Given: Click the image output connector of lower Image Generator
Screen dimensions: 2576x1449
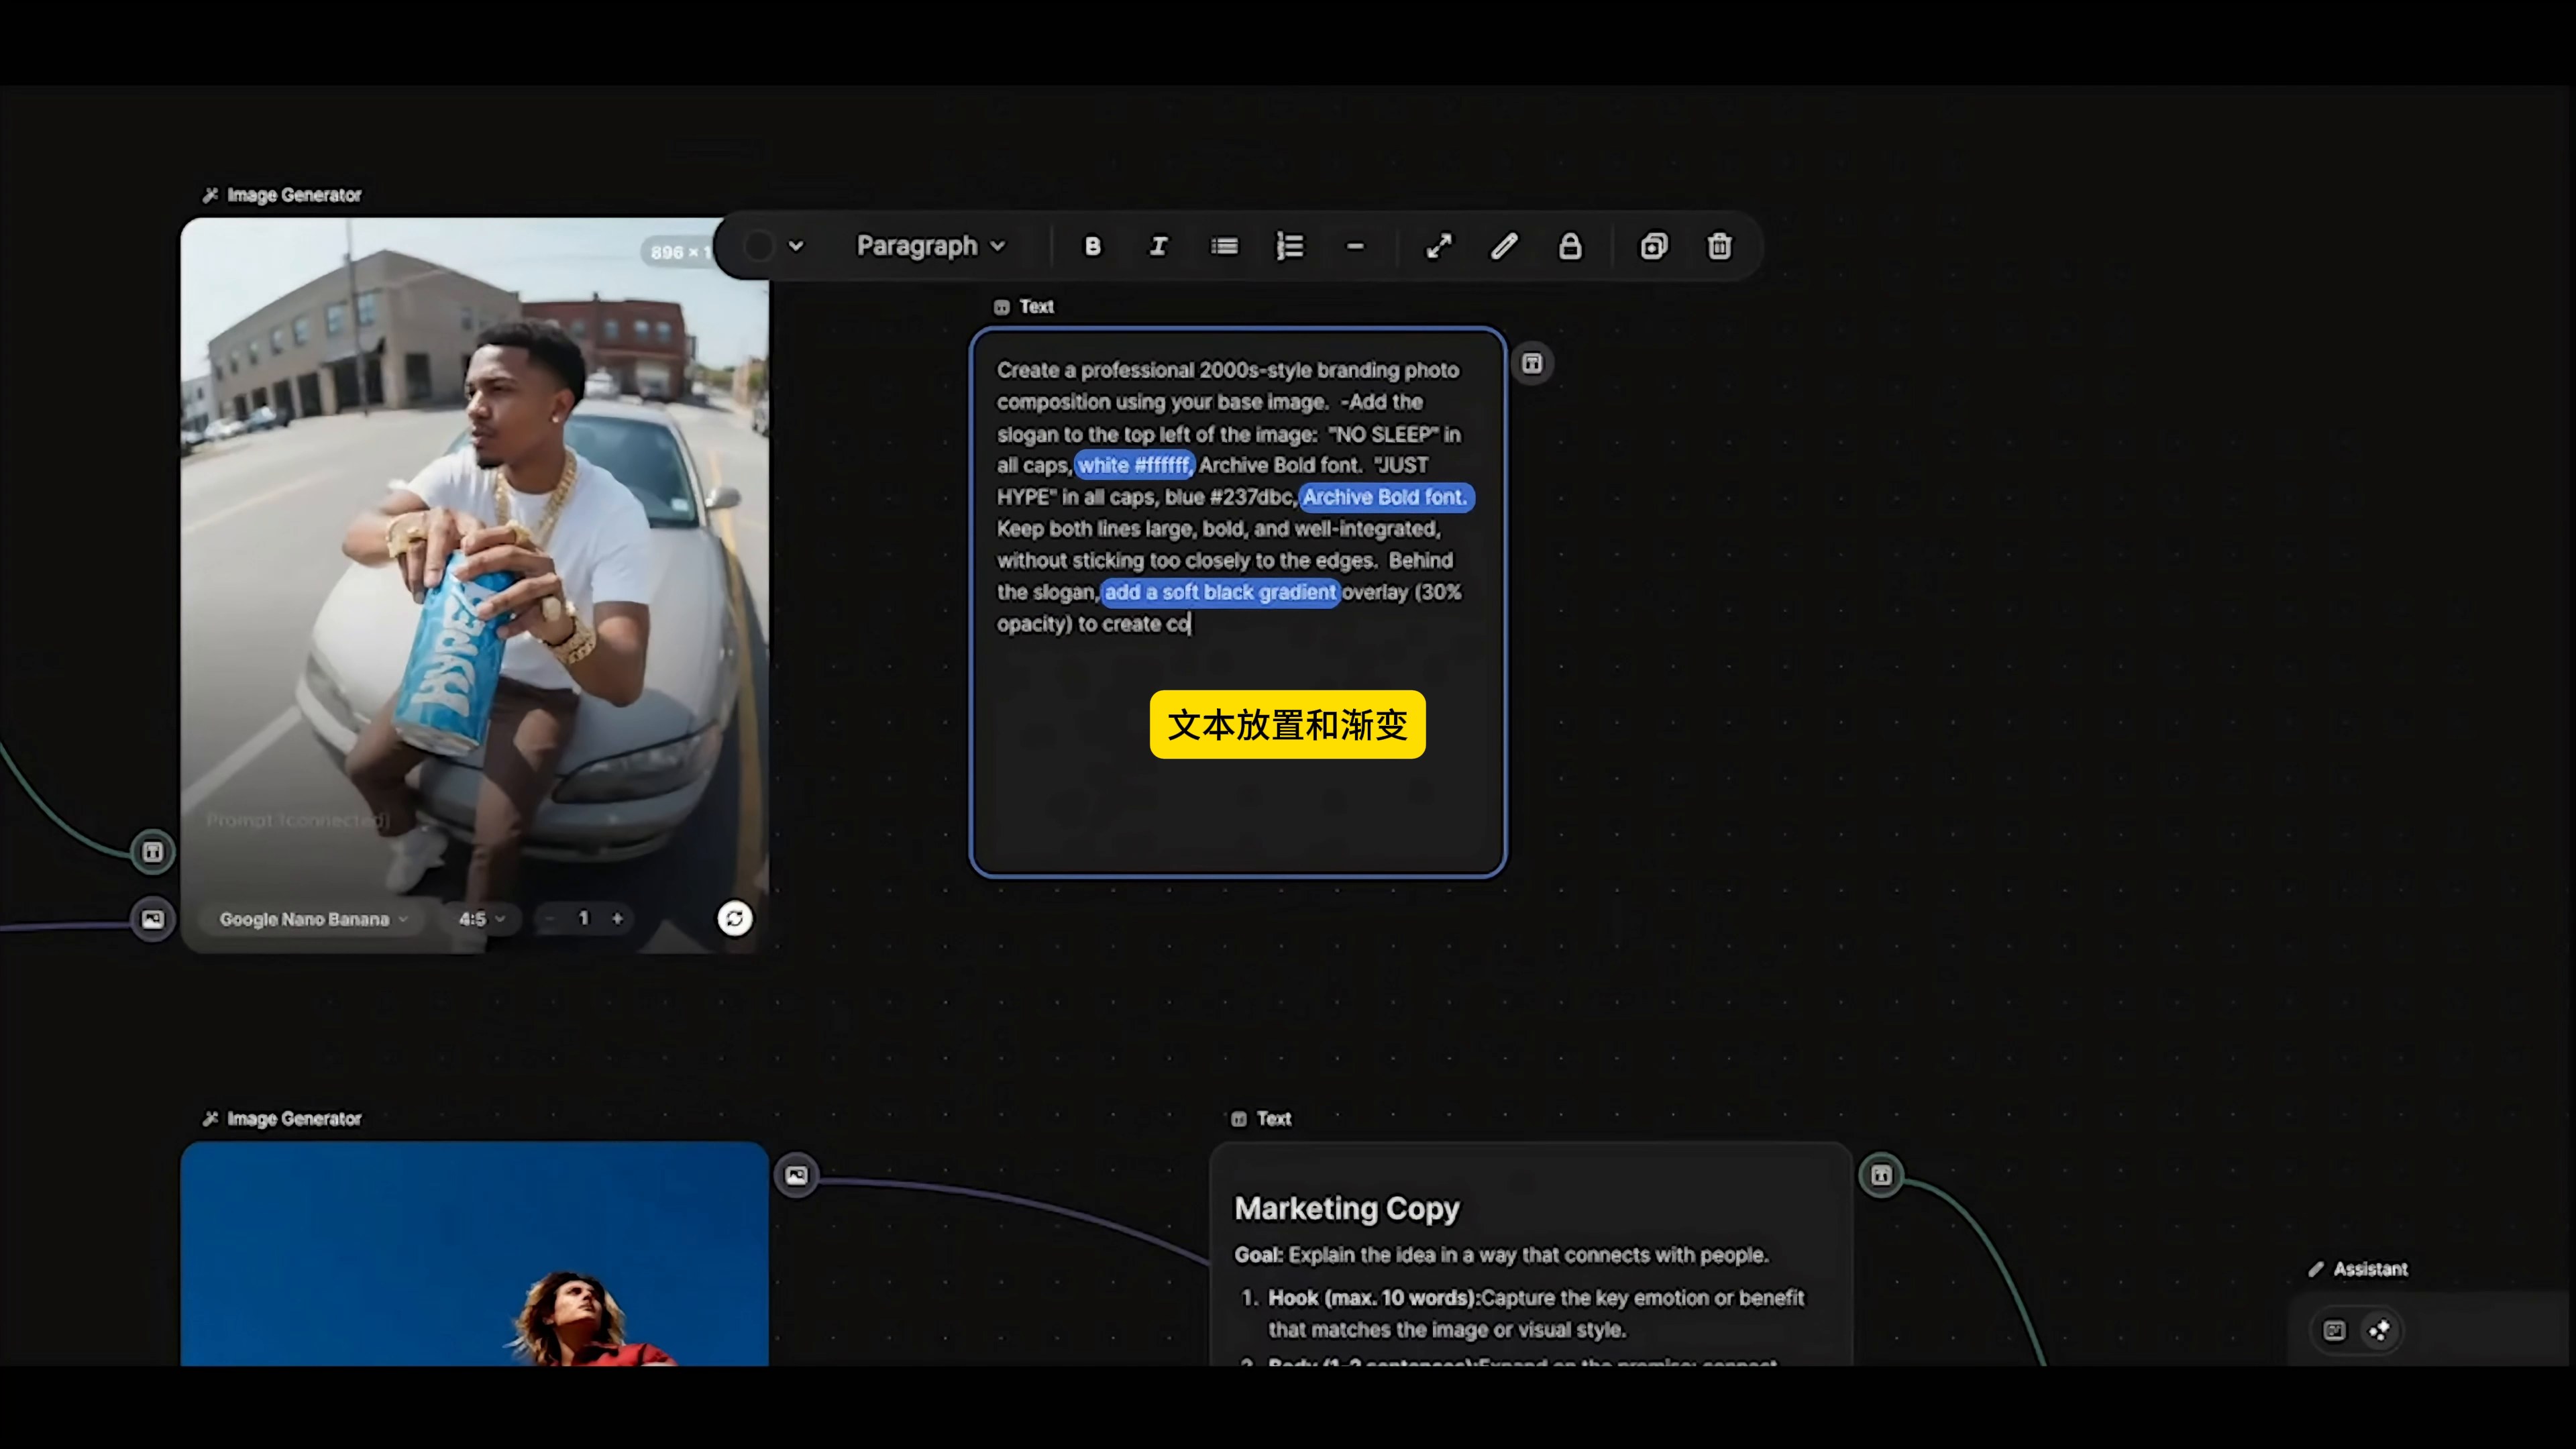Looking at the screenshot, I should tap(796, 1175).
